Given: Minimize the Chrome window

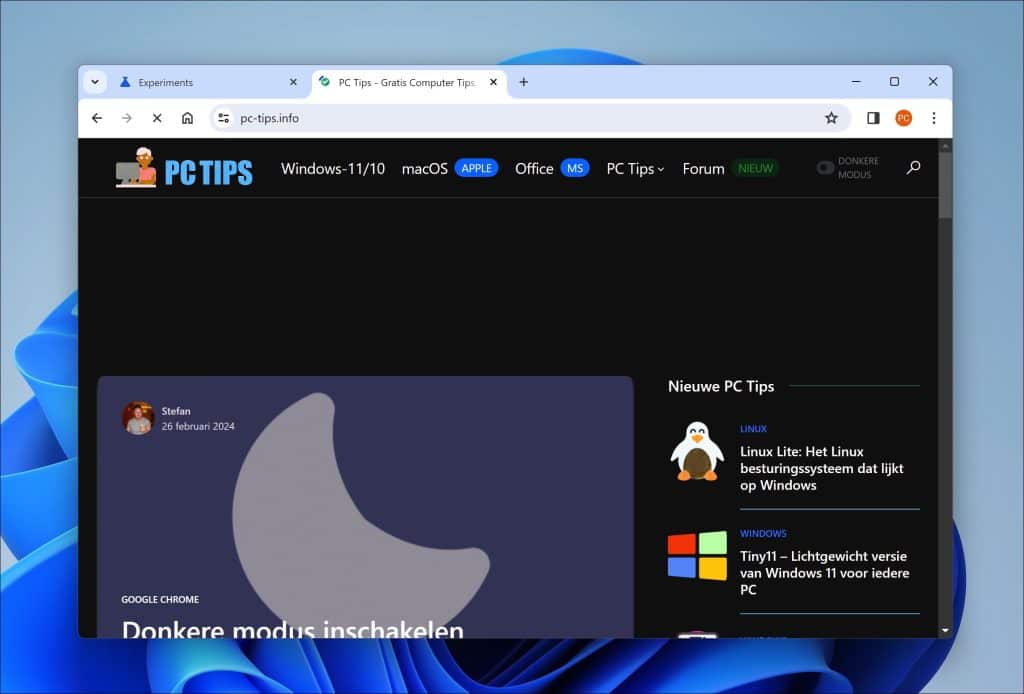Looking at the screenshot, I should (x=856, y=82).
